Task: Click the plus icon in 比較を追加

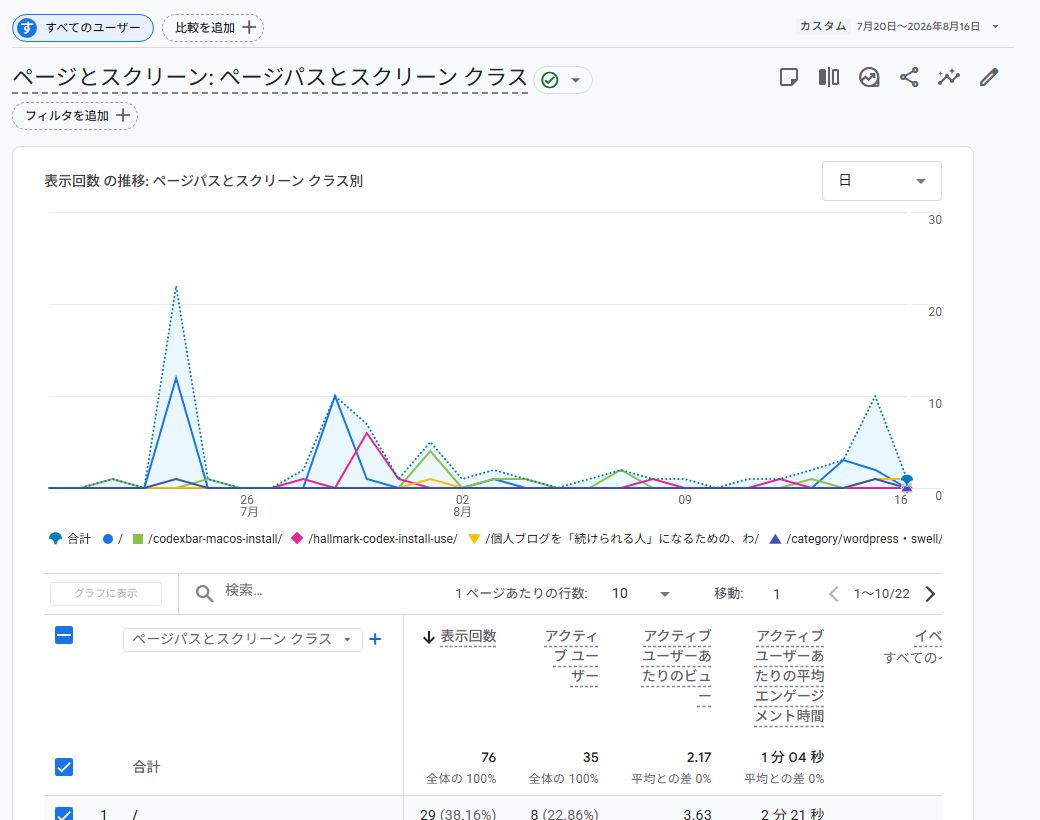Action: 249,27
